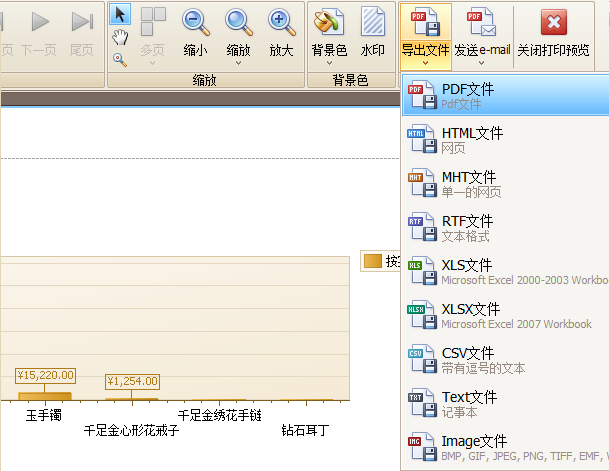Screen dimensions: 610x471
Task: Choose RTF文件 export option
Action: click(505, 228)
